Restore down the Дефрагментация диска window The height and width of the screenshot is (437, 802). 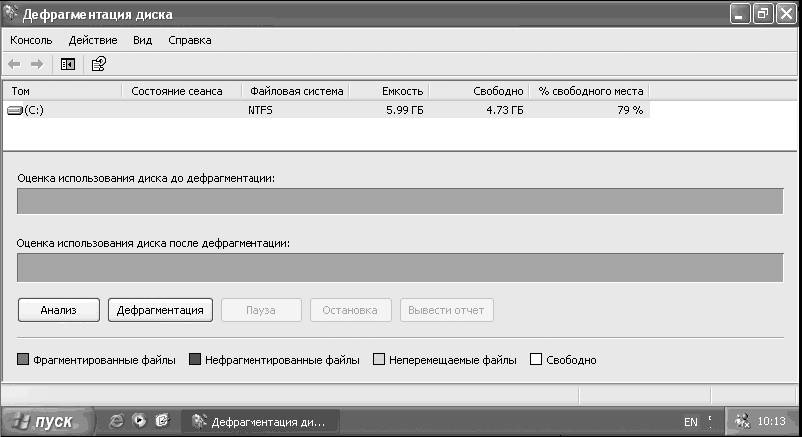point(763,13)
